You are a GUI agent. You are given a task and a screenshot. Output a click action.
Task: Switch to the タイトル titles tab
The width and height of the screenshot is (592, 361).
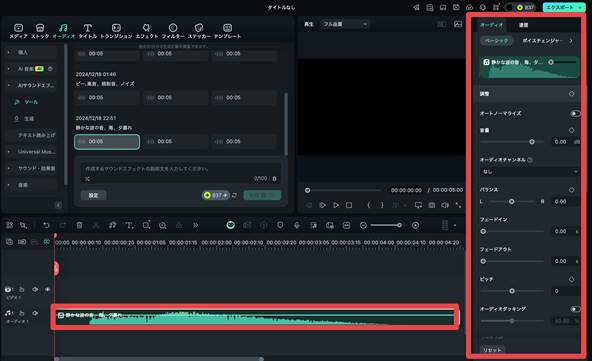(x=88, y=31)
